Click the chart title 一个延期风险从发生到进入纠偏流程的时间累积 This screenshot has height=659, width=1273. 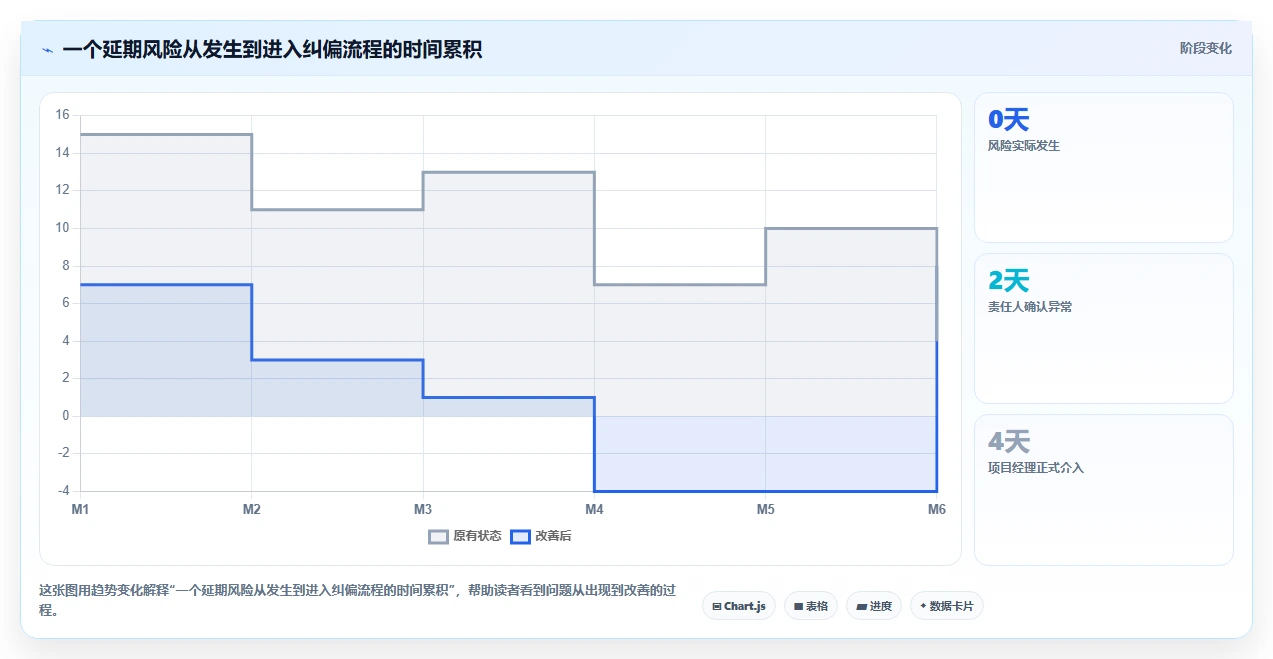(272, 49)
